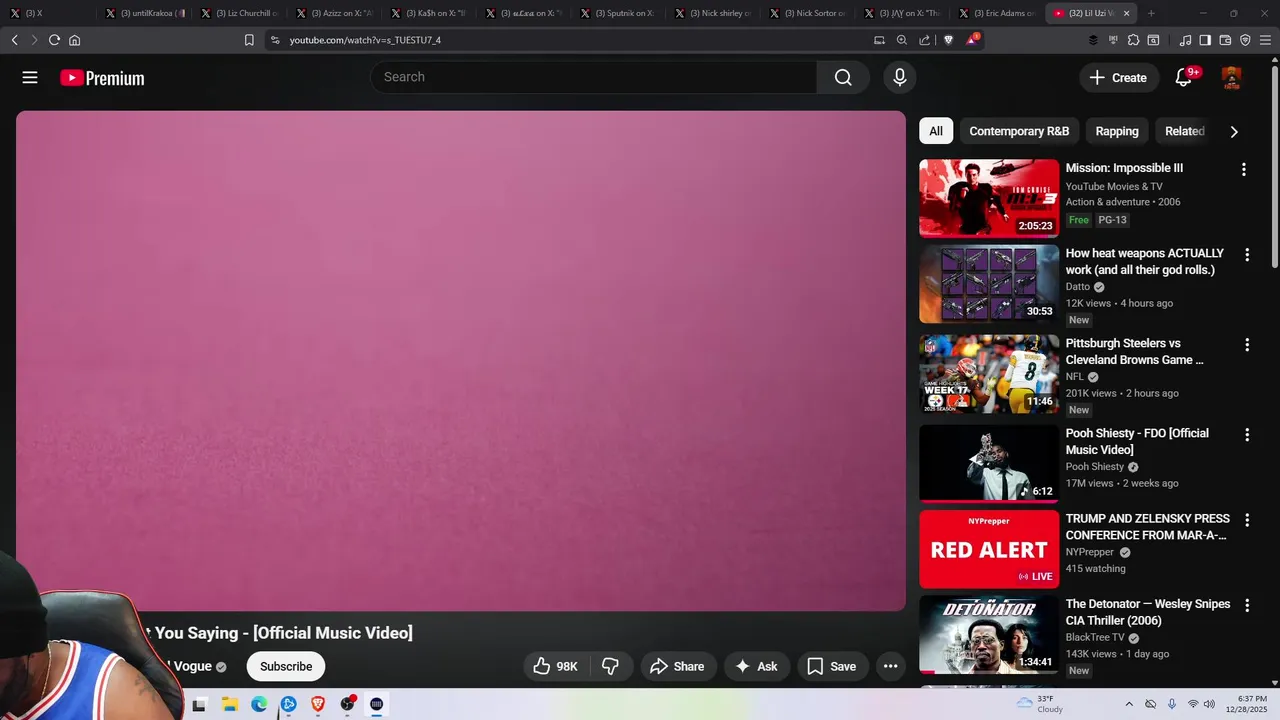Open options for Steelers vs Browns video
The width and height of the screenshot is (1280, 720).
[1247, 345]
